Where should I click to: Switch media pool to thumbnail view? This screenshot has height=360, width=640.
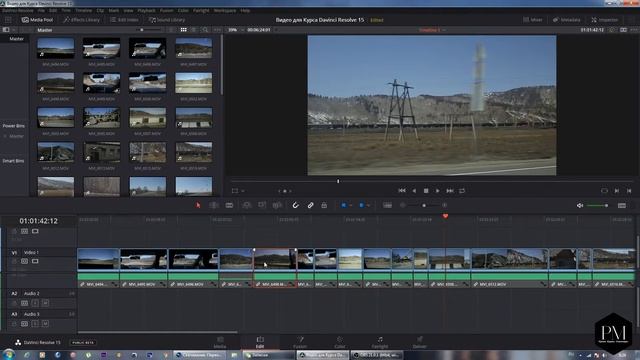184,30
